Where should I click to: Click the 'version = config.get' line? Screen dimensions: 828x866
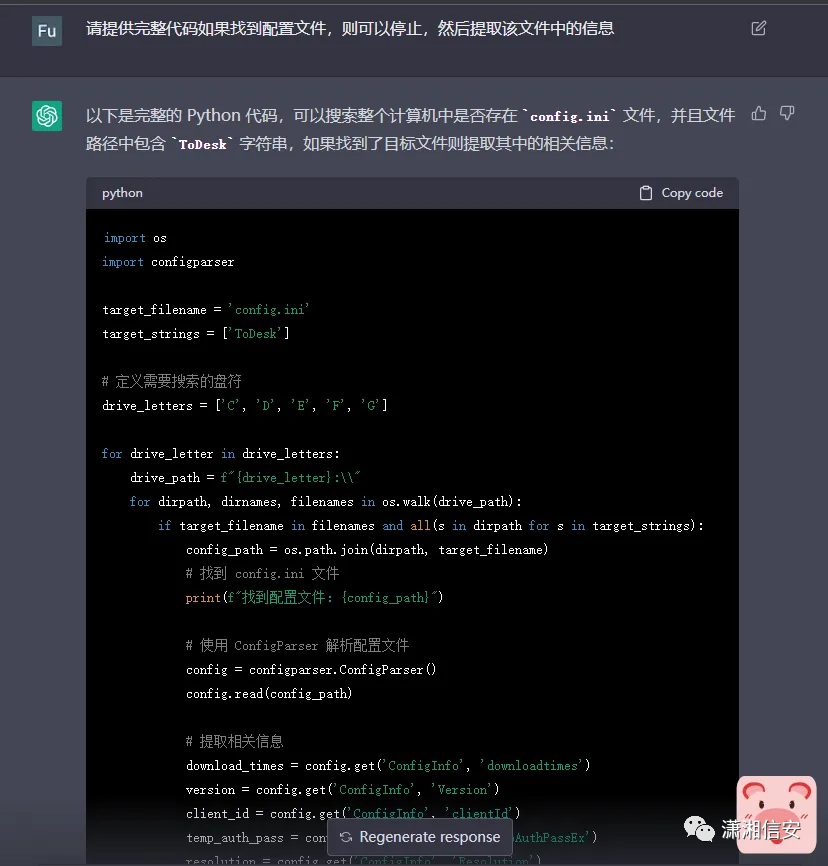point(342,790)
